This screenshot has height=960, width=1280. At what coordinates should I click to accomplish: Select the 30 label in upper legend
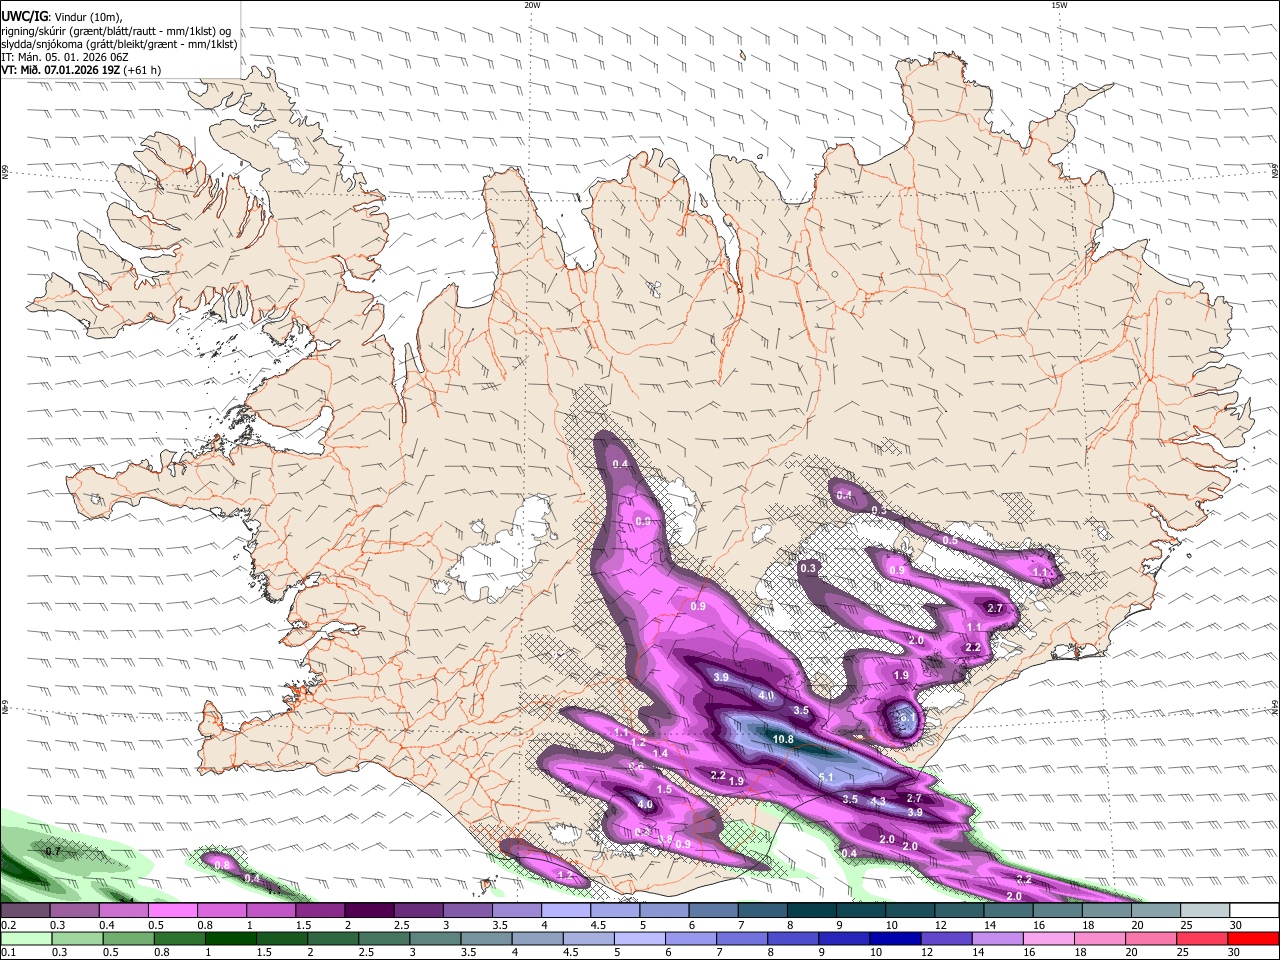[x=1235, y=925]
